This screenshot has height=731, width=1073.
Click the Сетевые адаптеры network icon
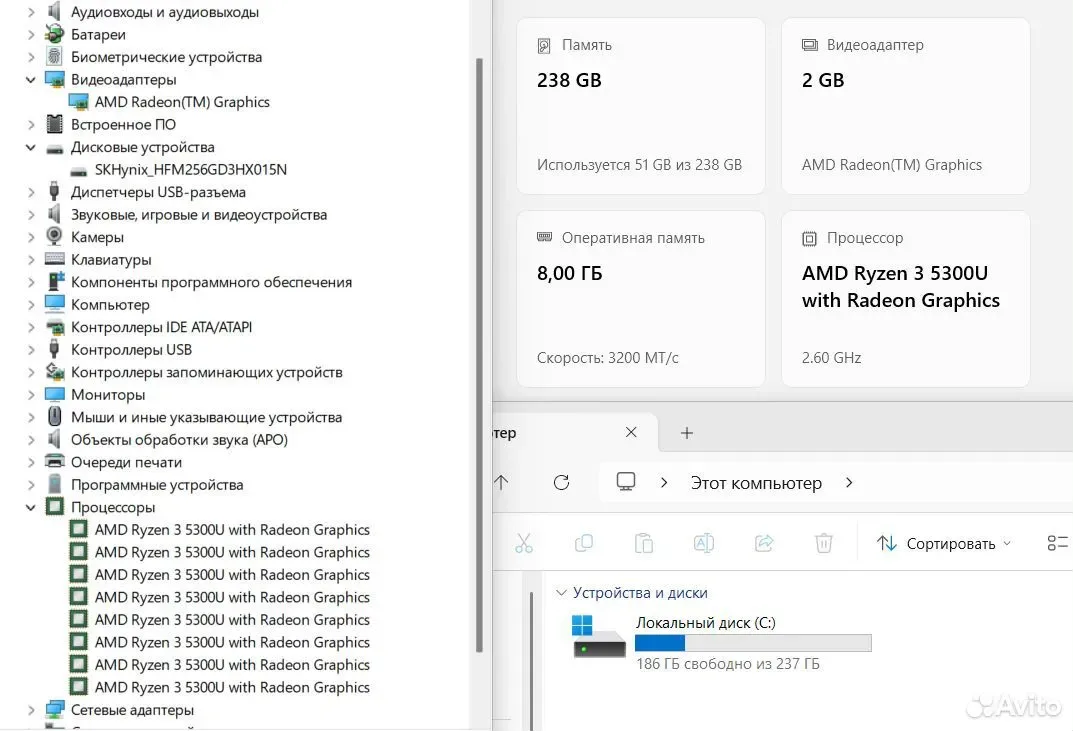[55, 710]
